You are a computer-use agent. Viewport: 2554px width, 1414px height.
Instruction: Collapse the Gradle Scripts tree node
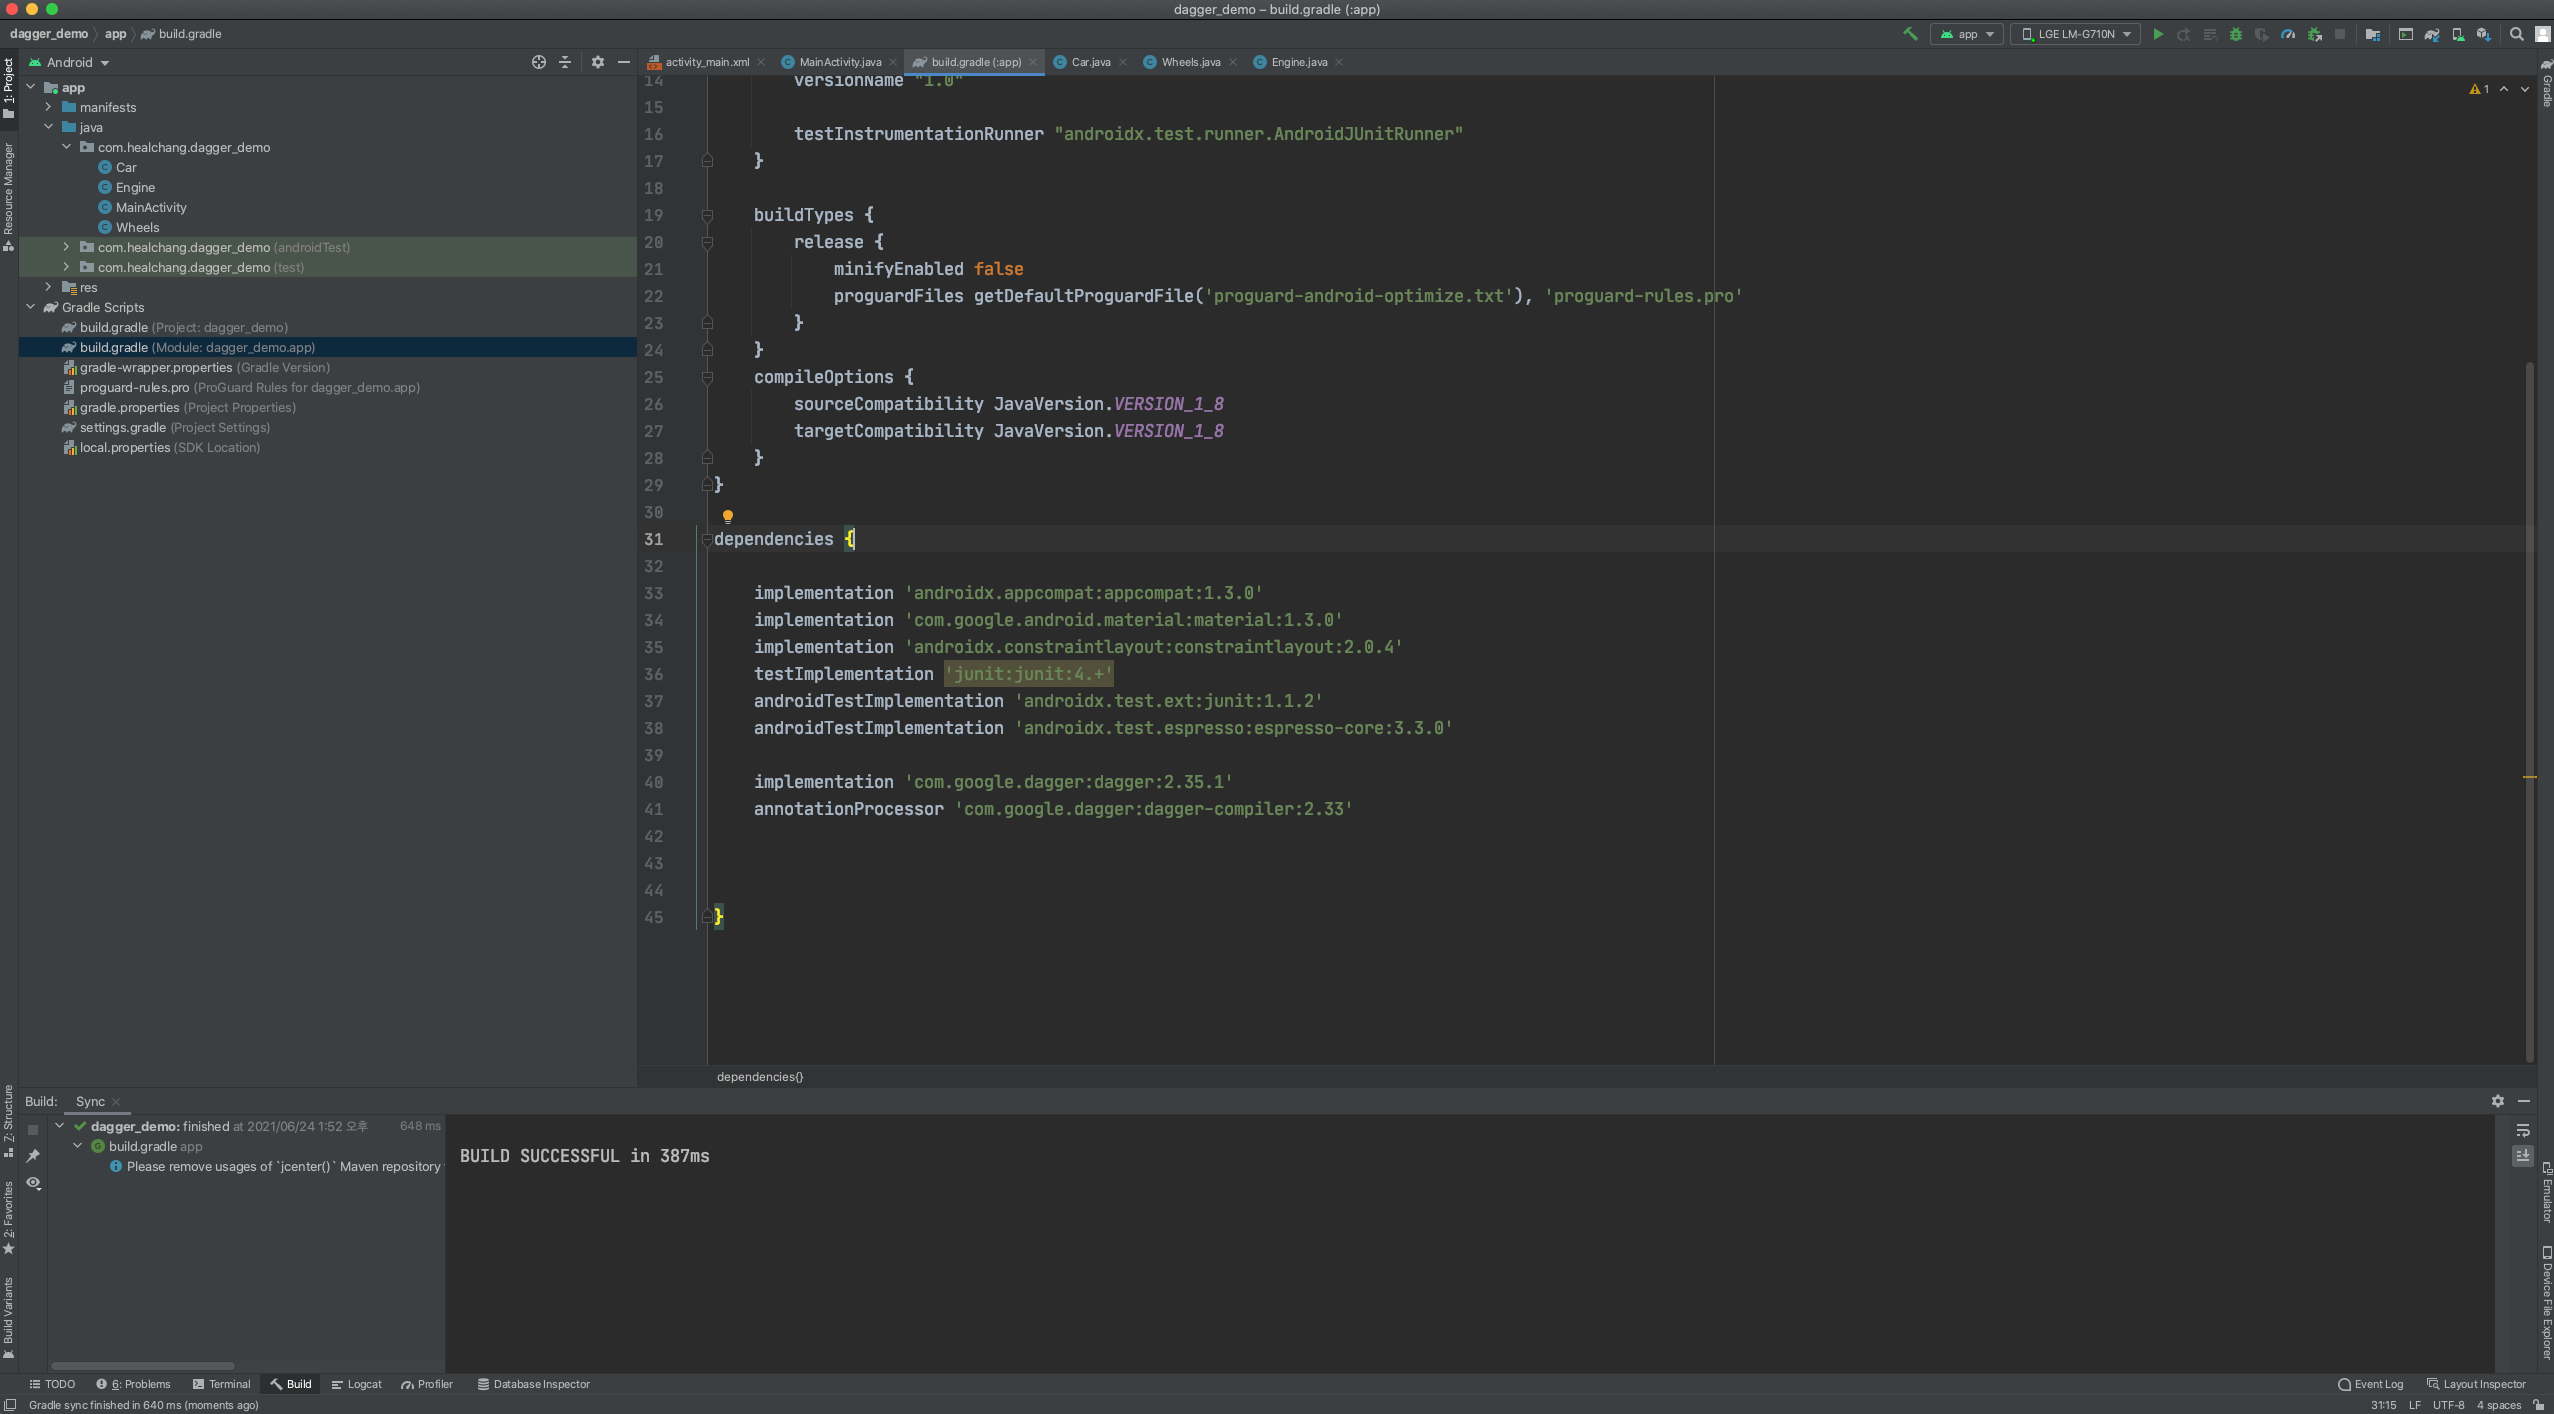pos(31,307)
